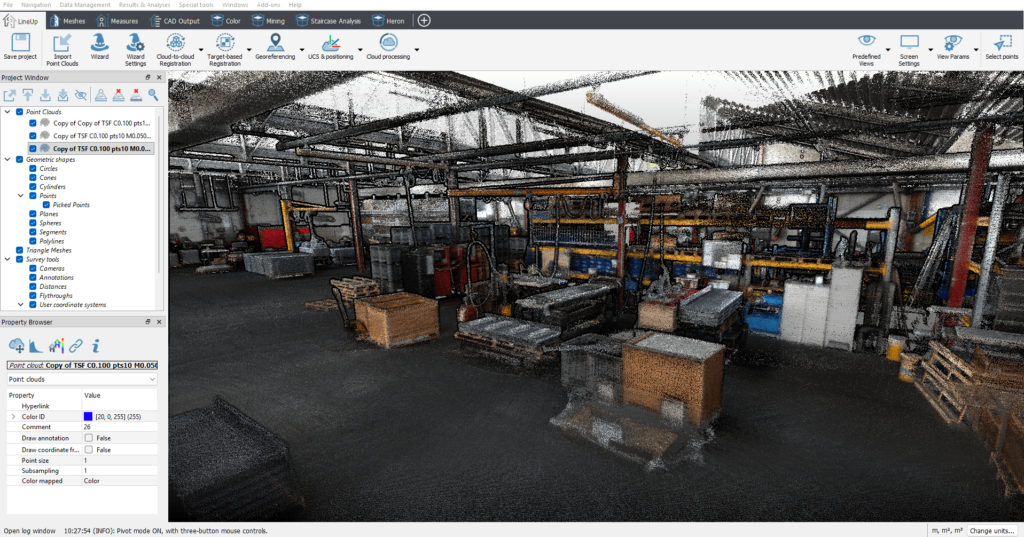
Task: Switch to the CAD Output tab
Action: point(175,20)
